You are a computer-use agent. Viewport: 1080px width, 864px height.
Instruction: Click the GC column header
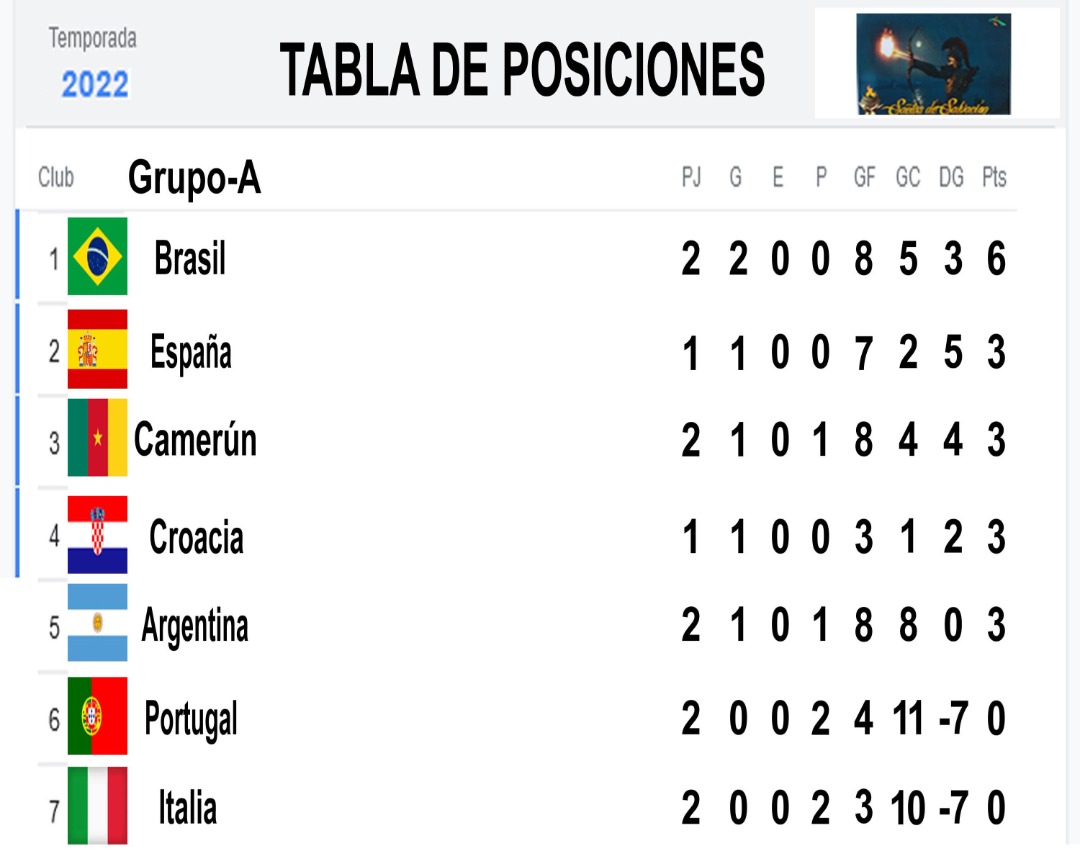[x=908, y=178]
